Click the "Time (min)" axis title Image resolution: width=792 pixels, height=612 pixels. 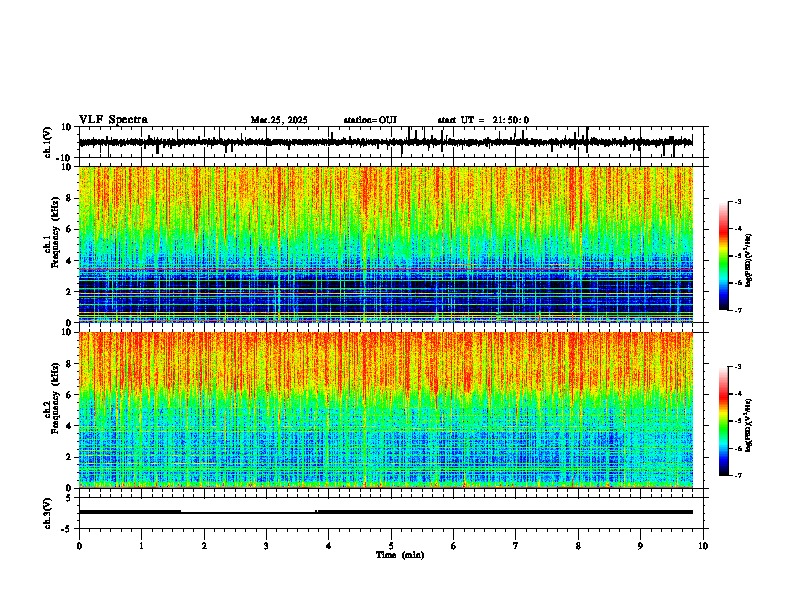[x=400, y=555]
